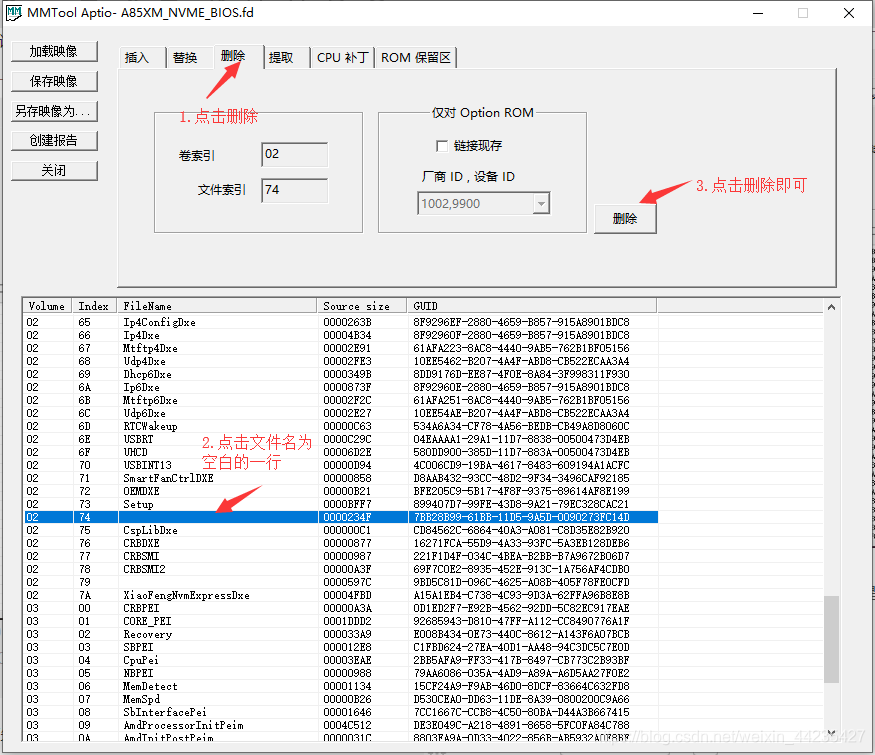Select the USBRT row

pos(341,440)
